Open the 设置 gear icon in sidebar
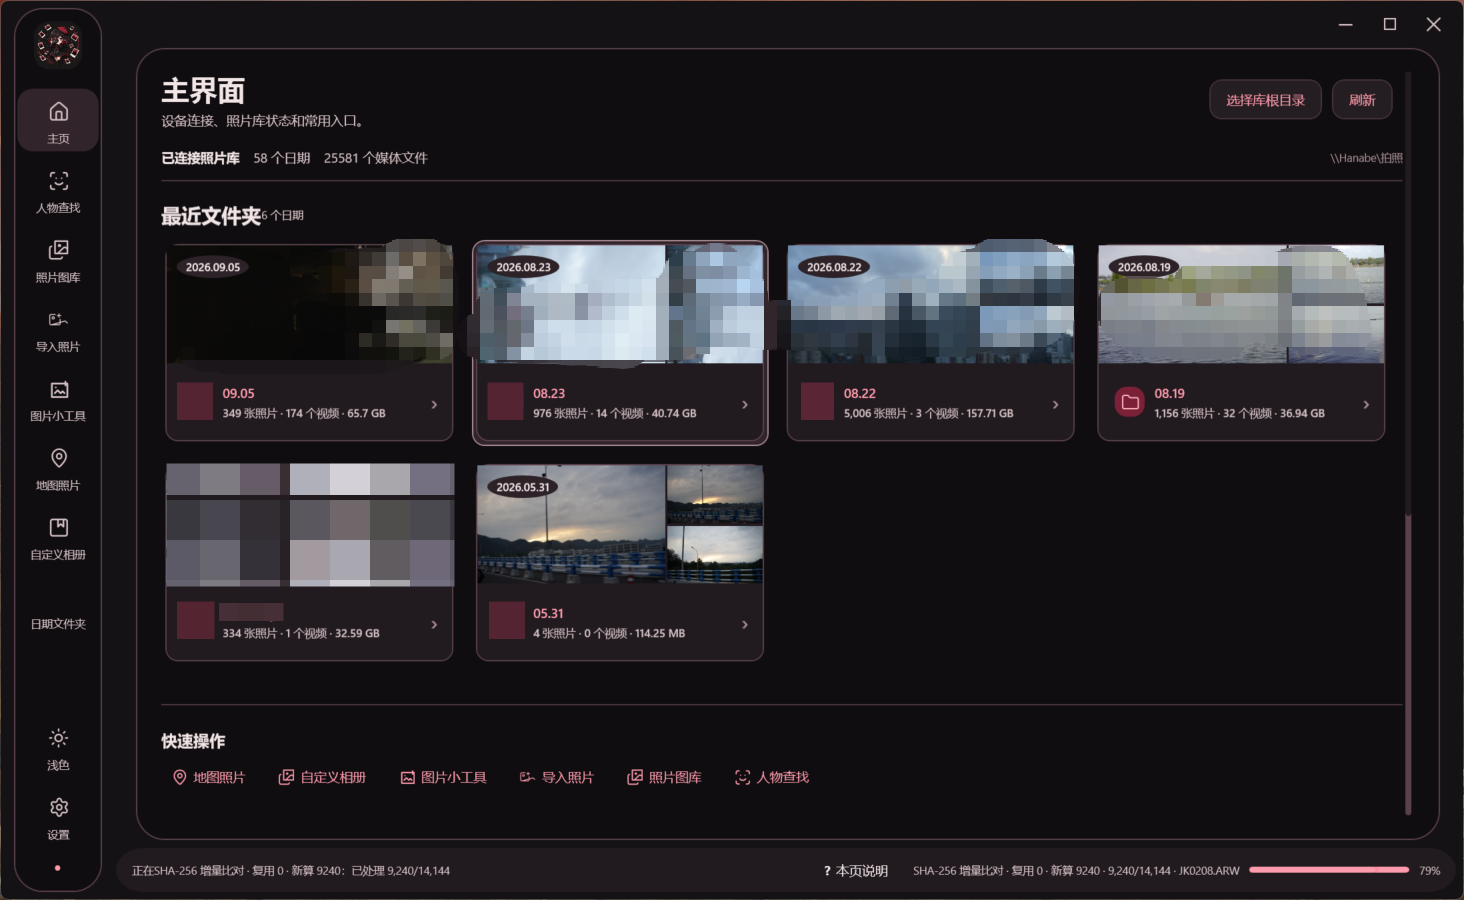 click(58, 807)
